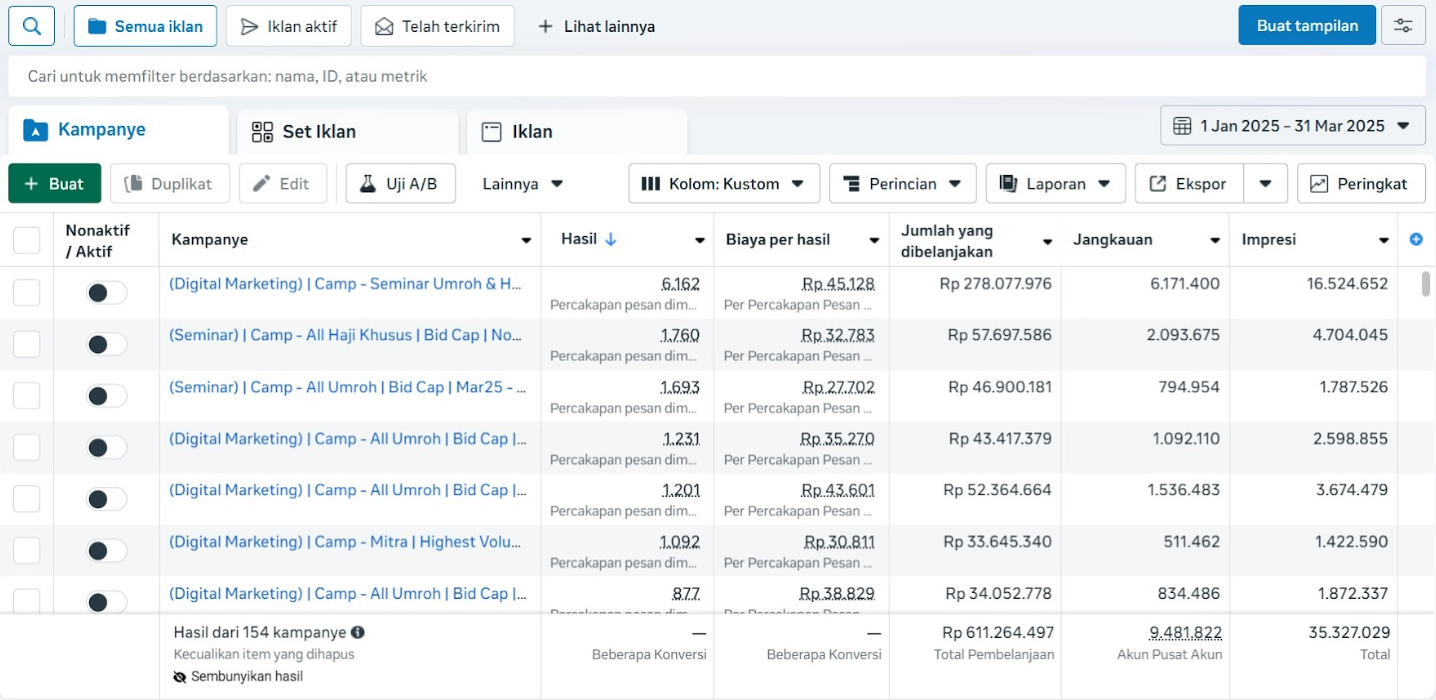
Task: Click Sembunyikan hasil hidden-eye icon
Action: point(180,677)
